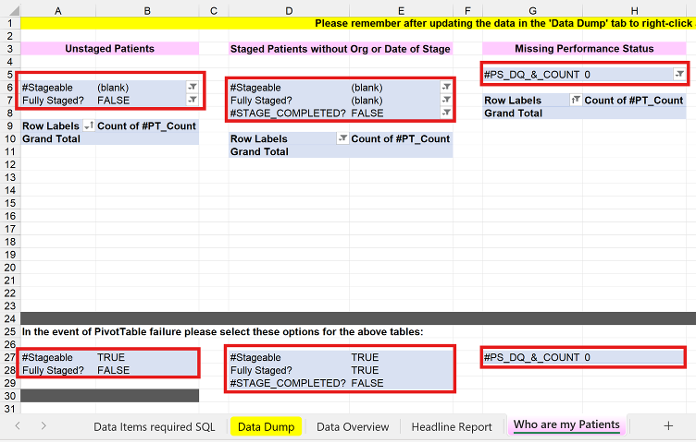Open the Fully Staged? filter in Unstaged Patients
Viewport: 696px width, 442px height.
tap(192, 100)
